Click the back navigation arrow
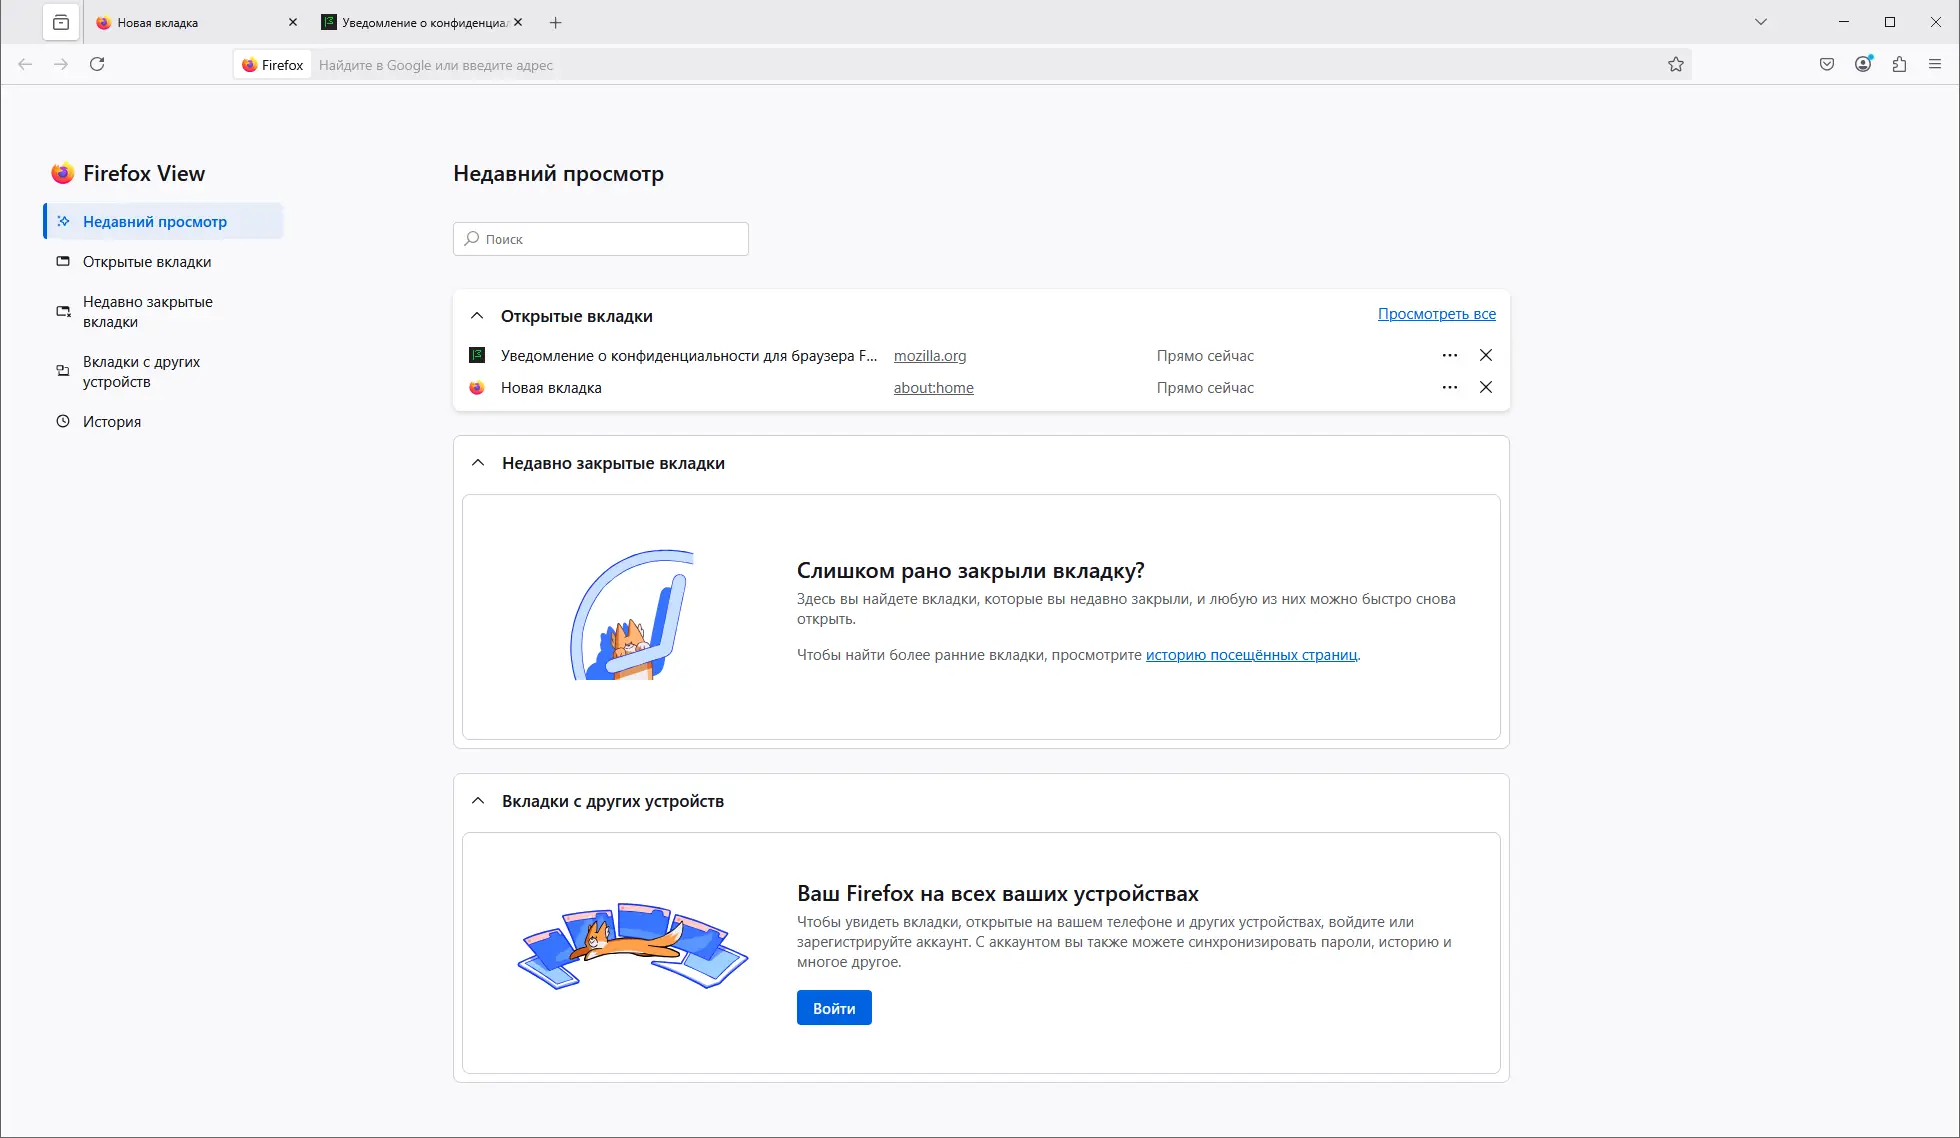Screen dimensions: 1960x1138 (24, 63)
